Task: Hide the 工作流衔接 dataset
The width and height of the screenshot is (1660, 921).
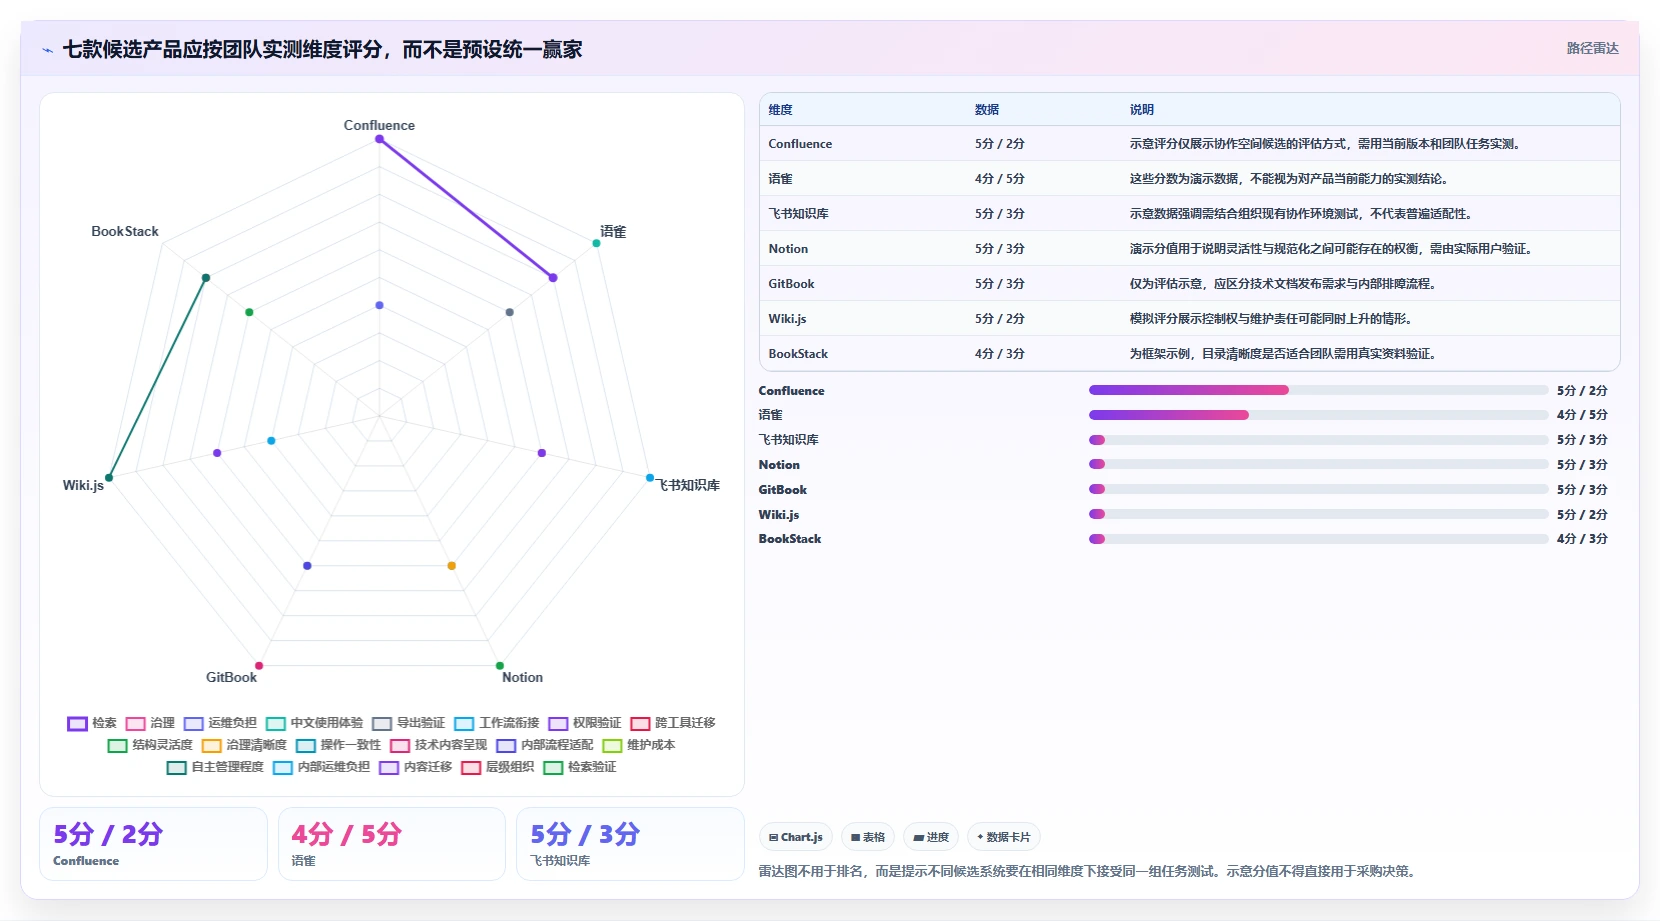Action: click(x=496, y=723)
